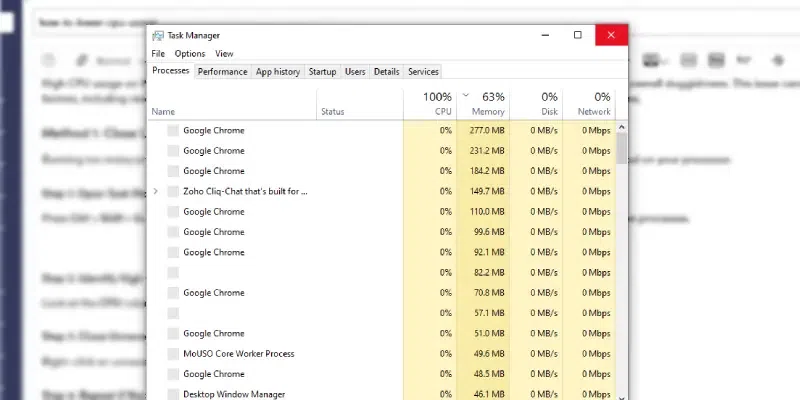Select the Google Chrome row using 51.0 MB
The width and height of the screenshot is (800, 400).
[x=382, y=333]
